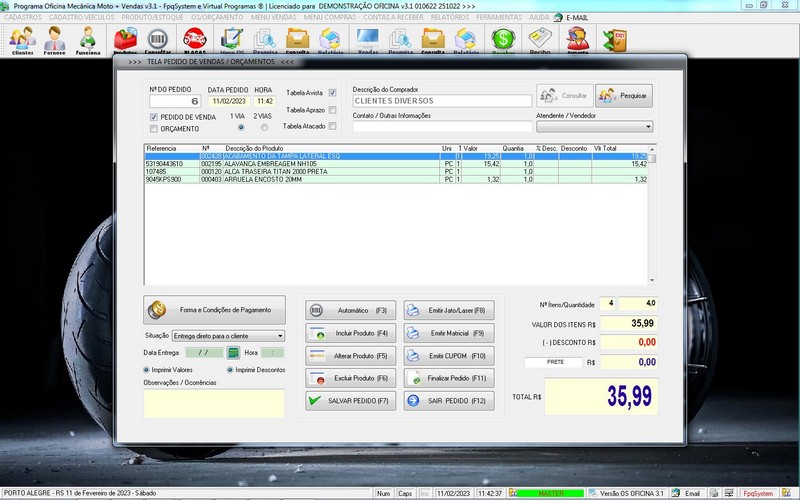
Task: Click the PLACAS motorcycle toolbar icon
Action: pyautogui.click(x=195, y=39)
